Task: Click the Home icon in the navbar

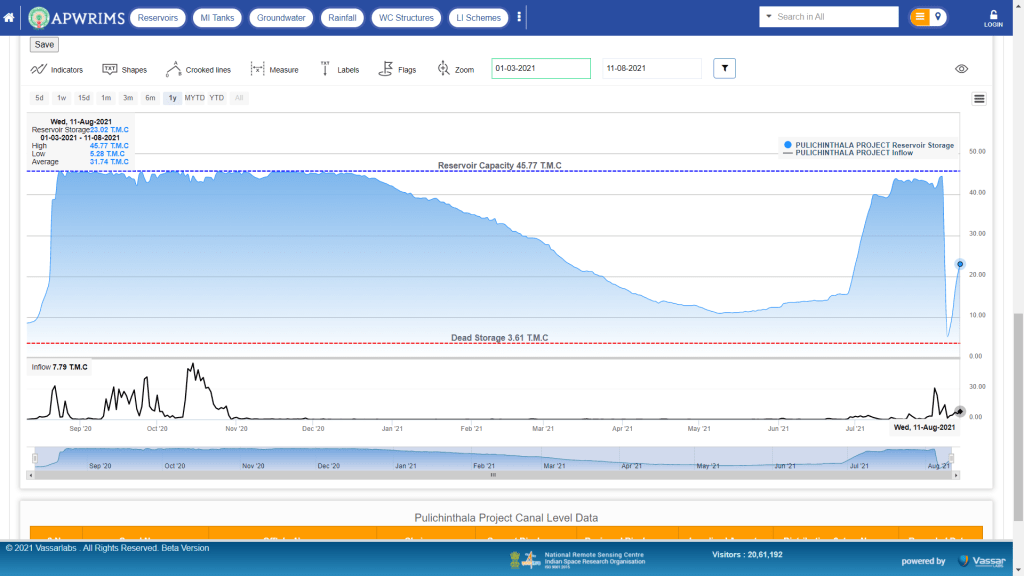Action: (9, 18)
